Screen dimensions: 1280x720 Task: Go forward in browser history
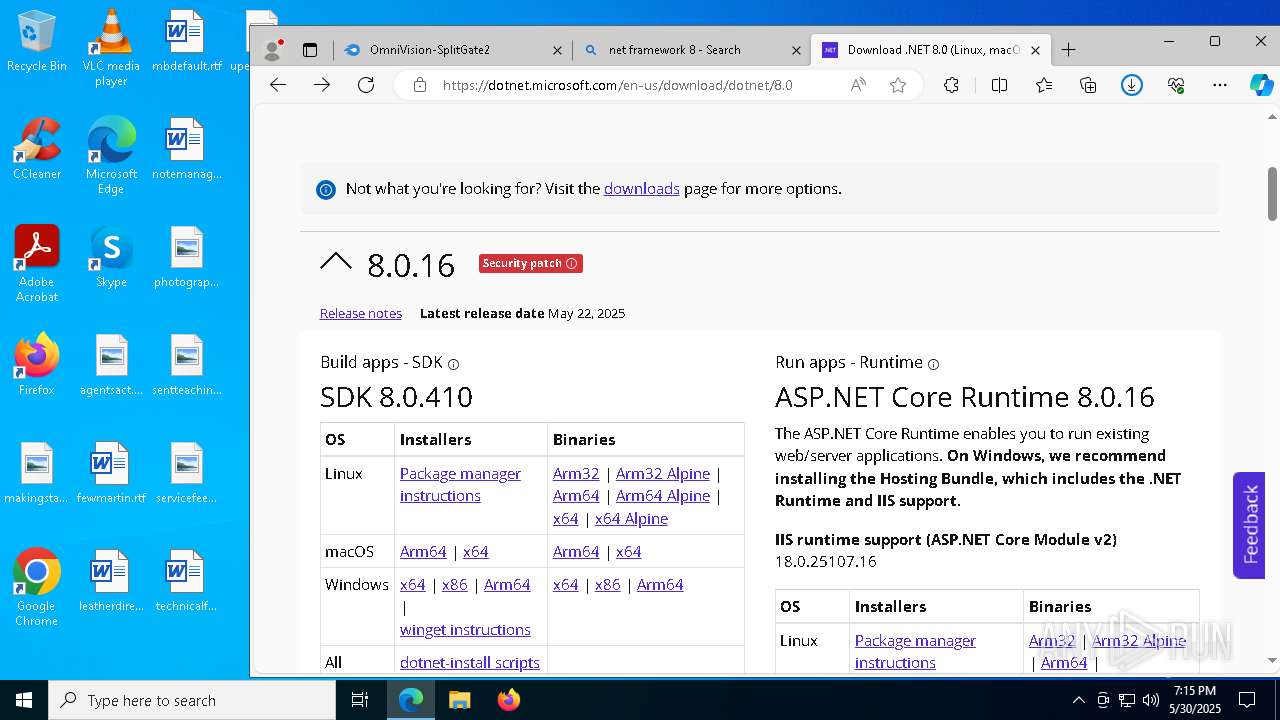322,85
